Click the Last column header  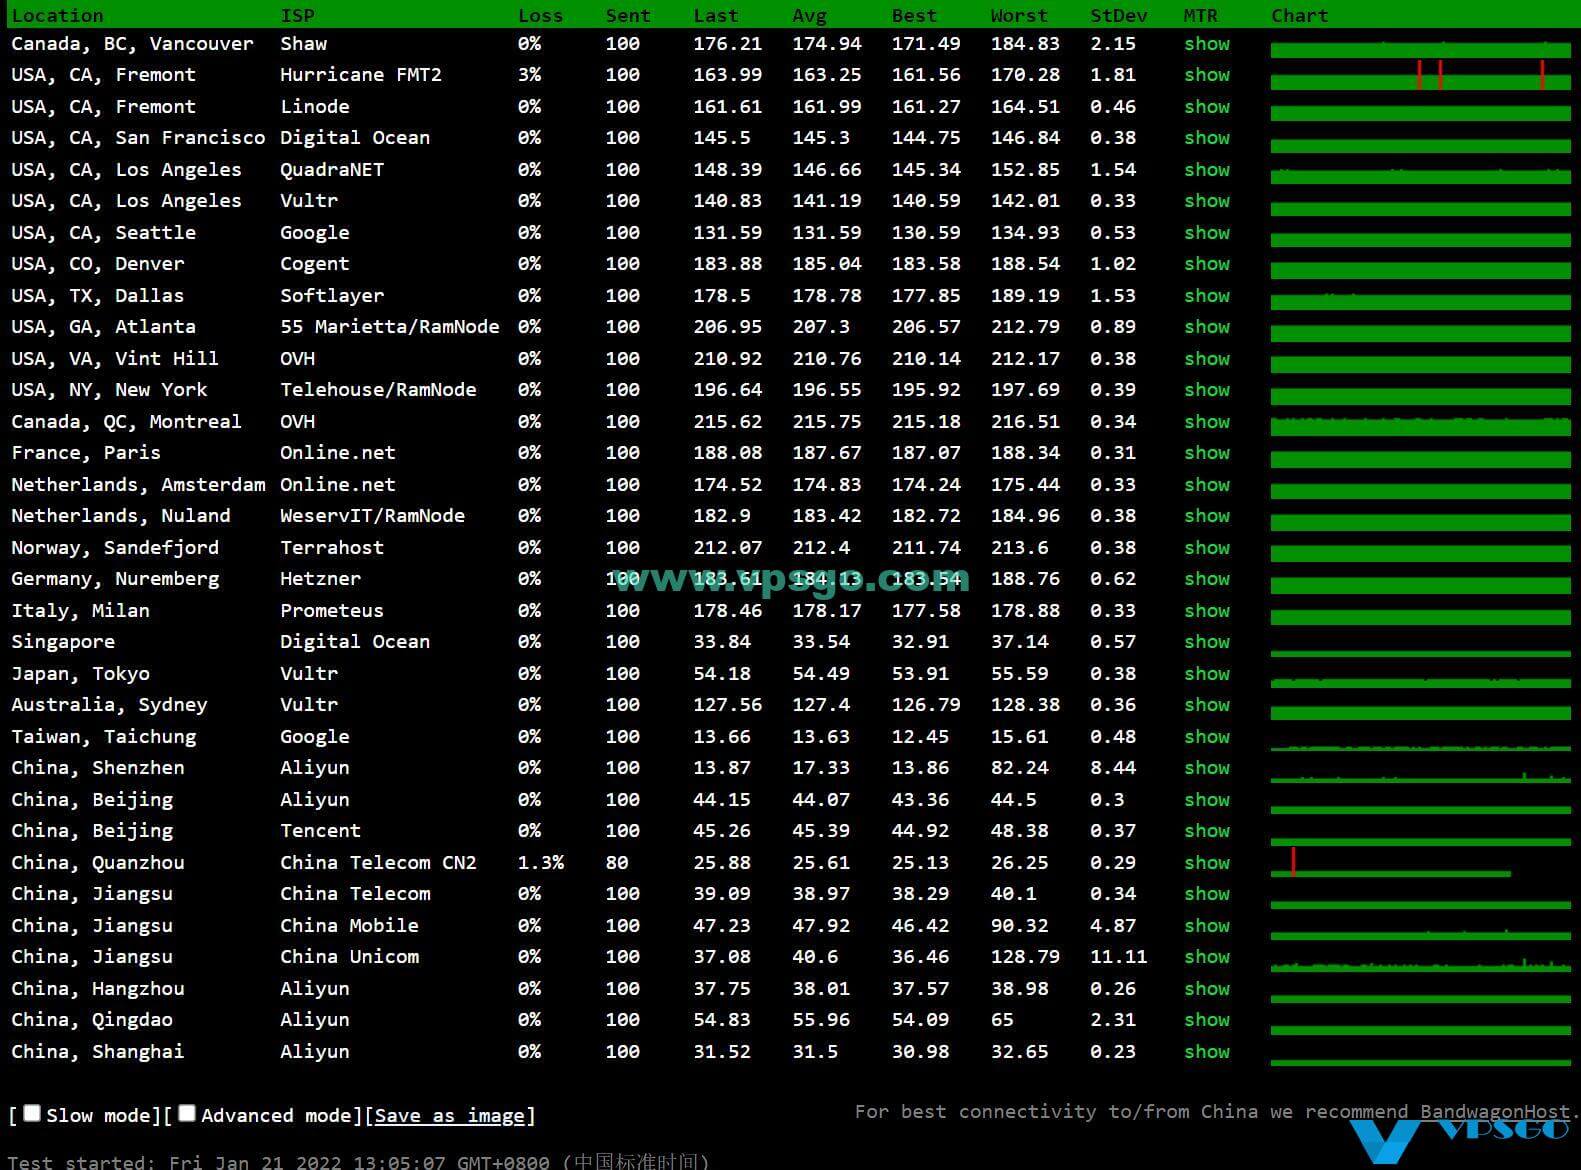716,16
